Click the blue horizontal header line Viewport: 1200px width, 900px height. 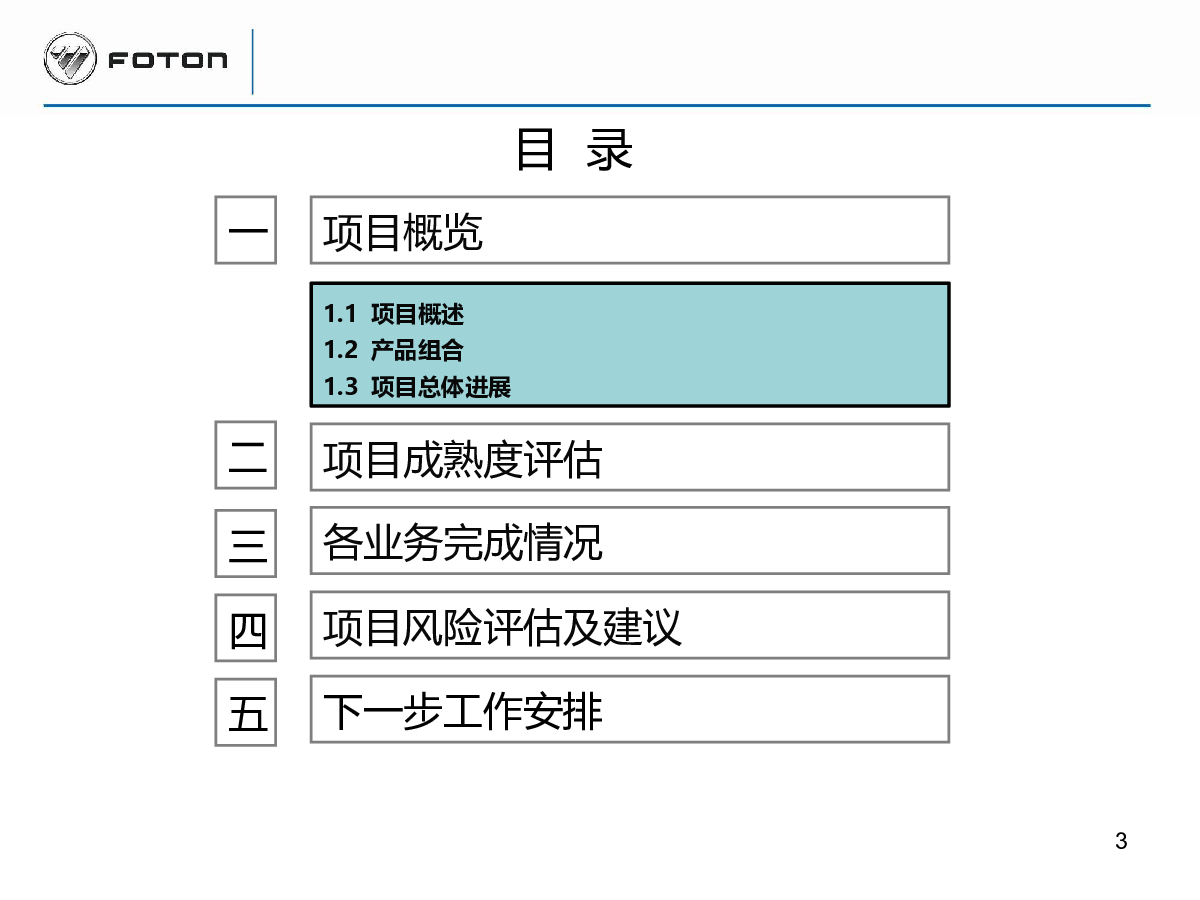[597, 105]
